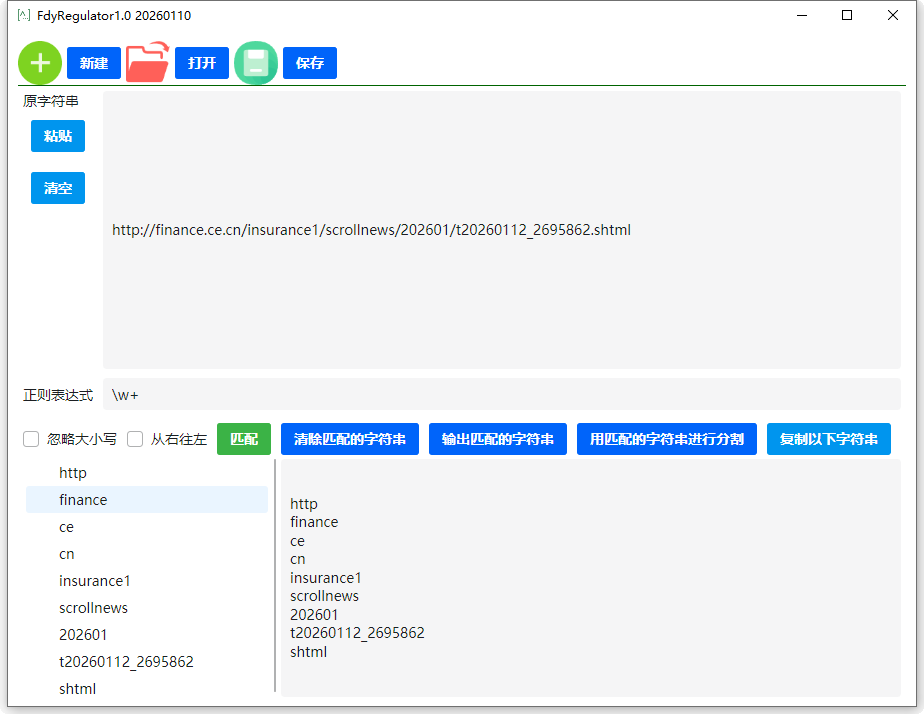Screen dimensions: 924x714
Task: Click the output results text area
Action: click(x=590, y=578)
